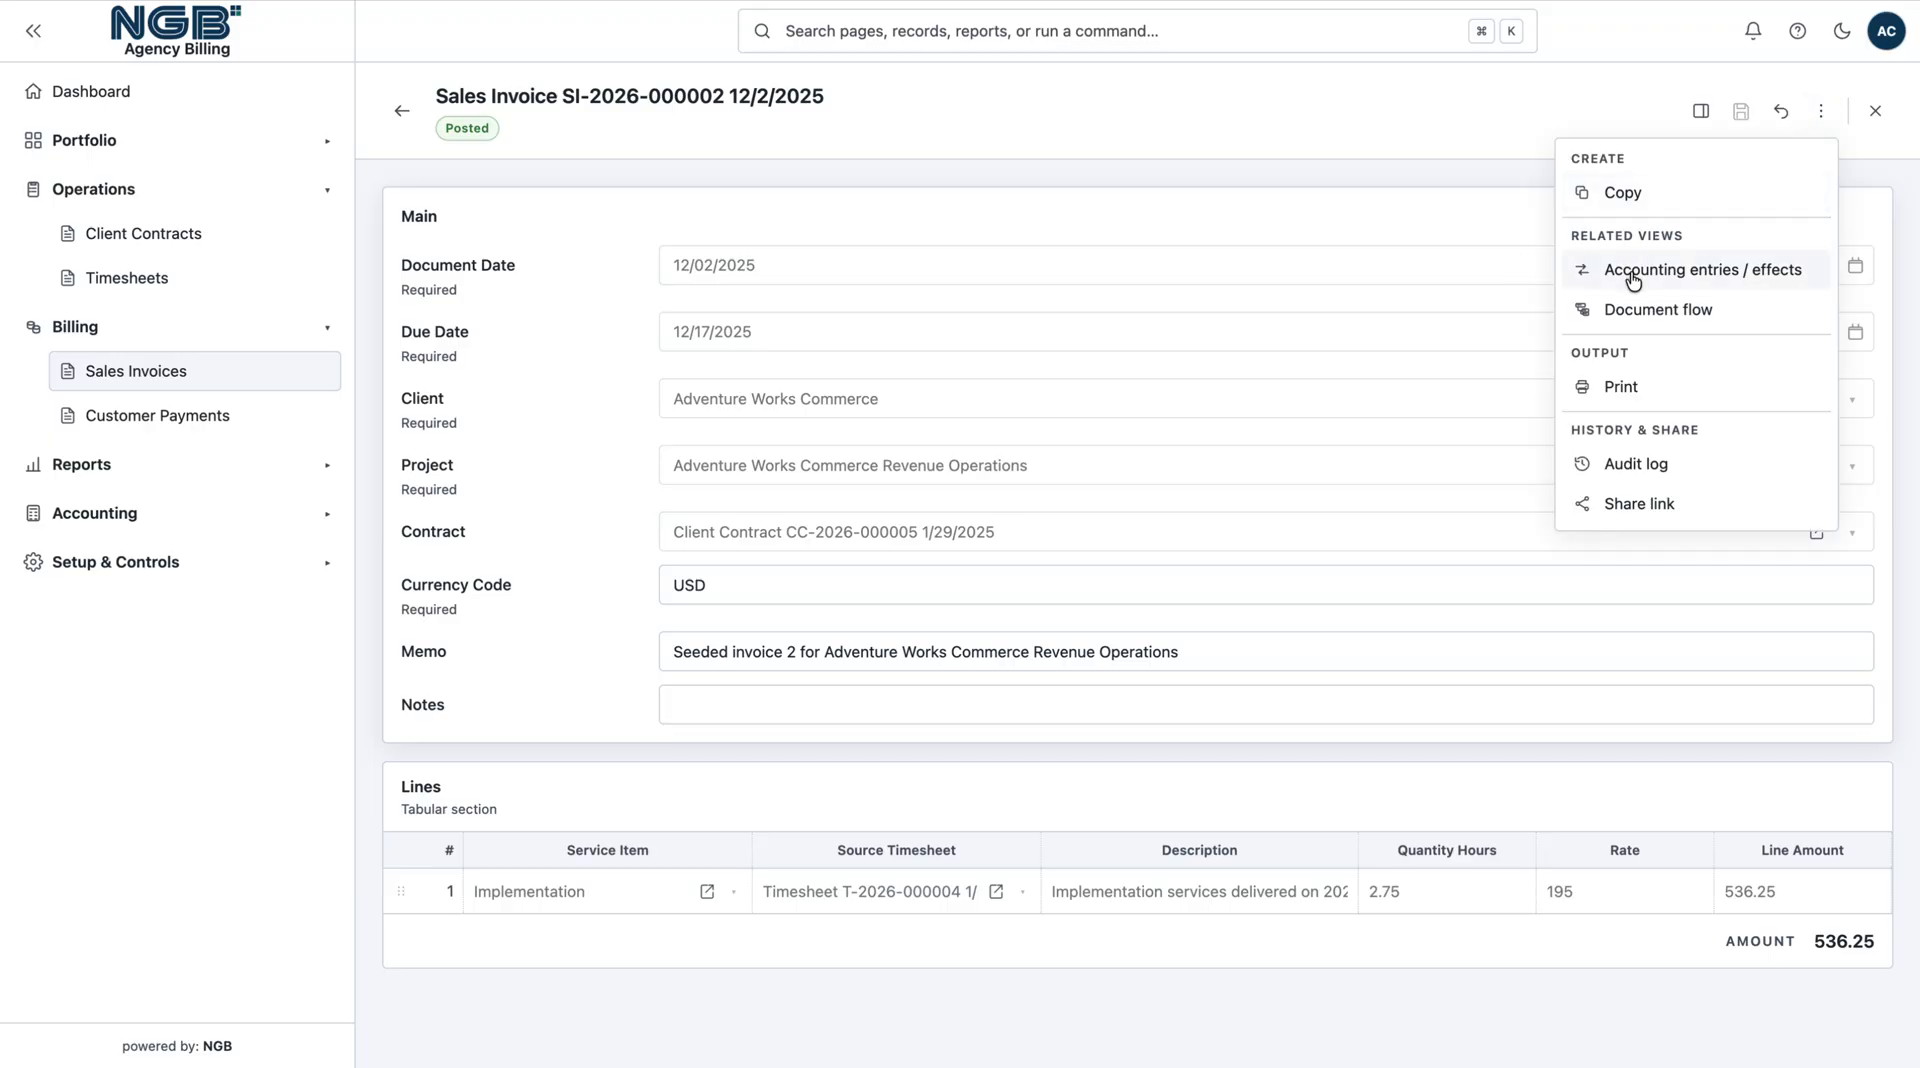1920x1068 pixels.
Task: Expand the Reports section
Action: (x=178, y=465)
